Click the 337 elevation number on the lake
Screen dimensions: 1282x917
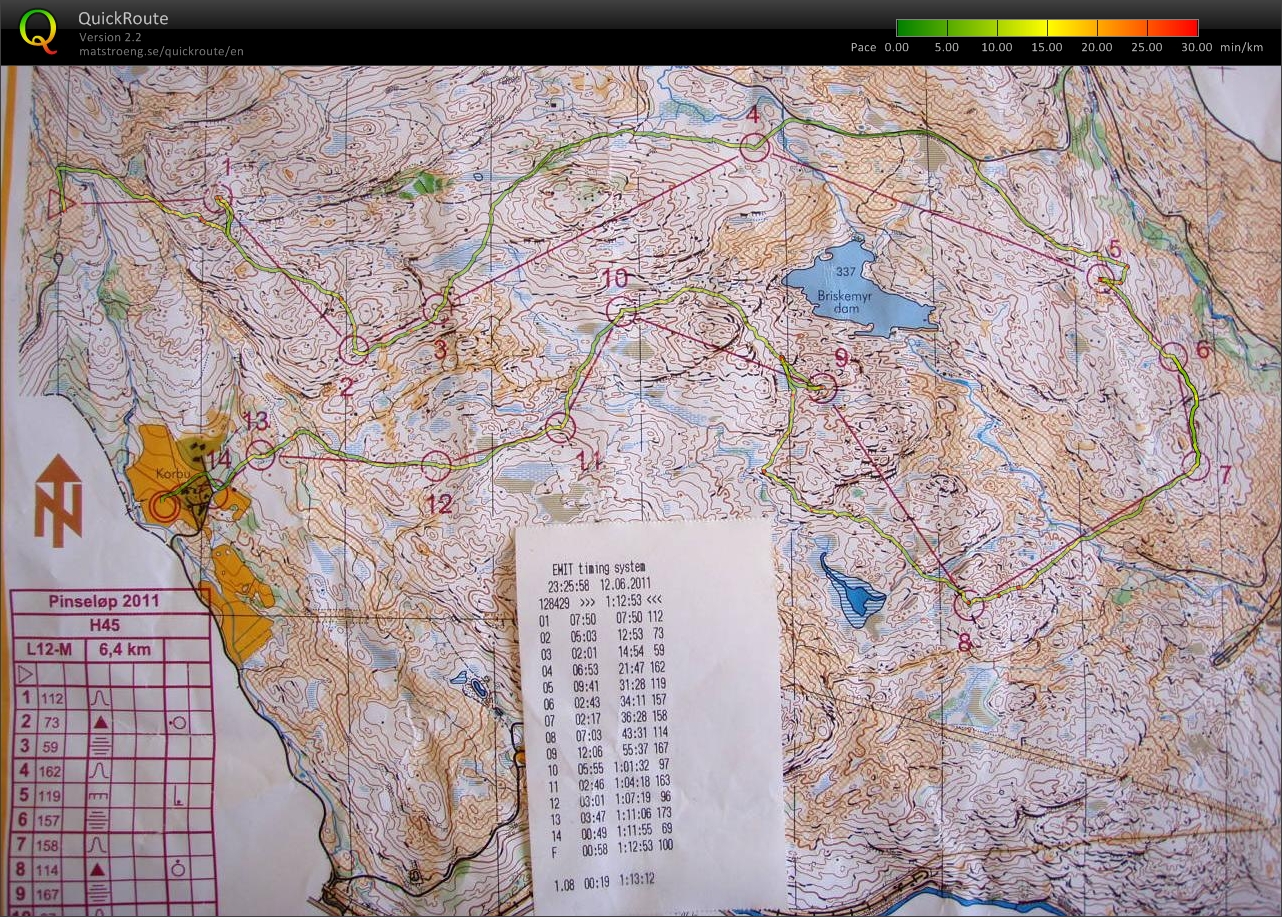point(846,273)
